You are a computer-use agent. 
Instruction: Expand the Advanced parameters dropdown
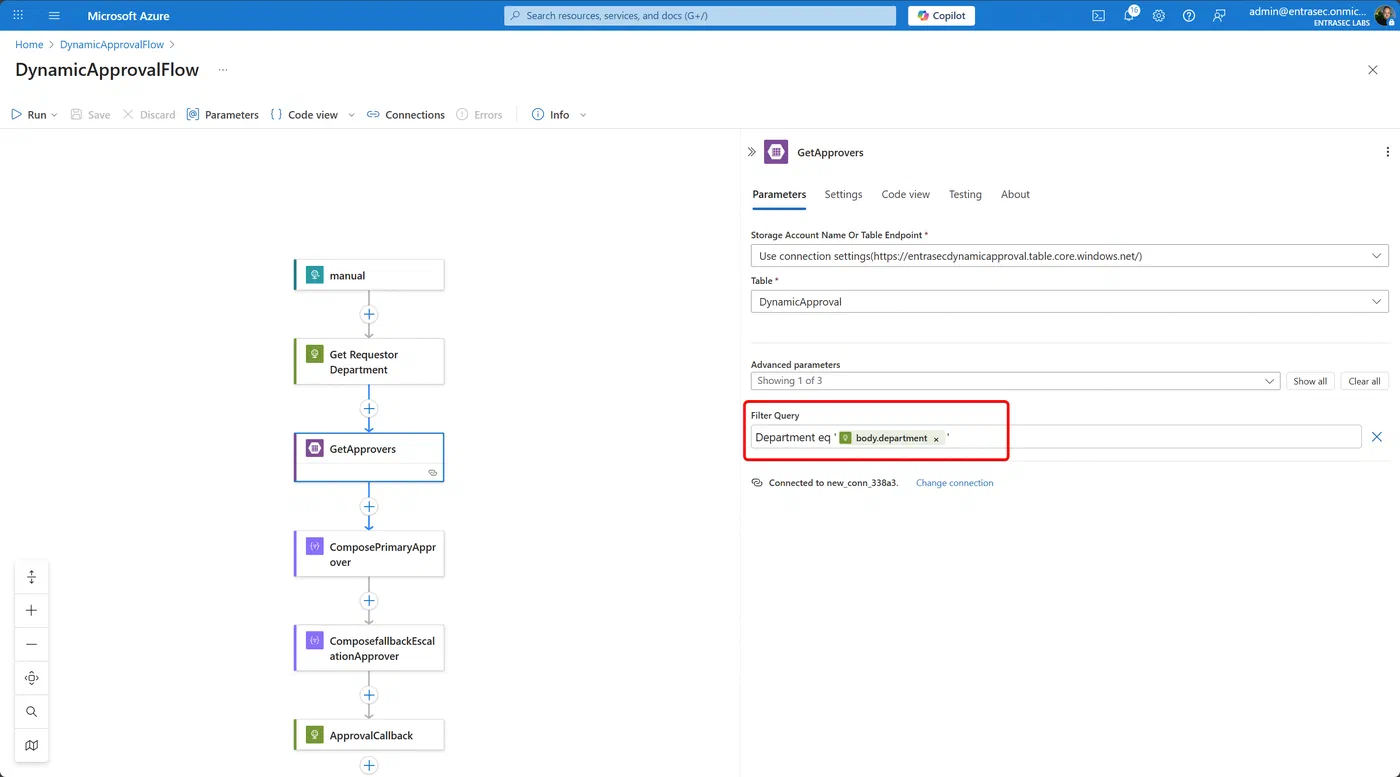1015,381
